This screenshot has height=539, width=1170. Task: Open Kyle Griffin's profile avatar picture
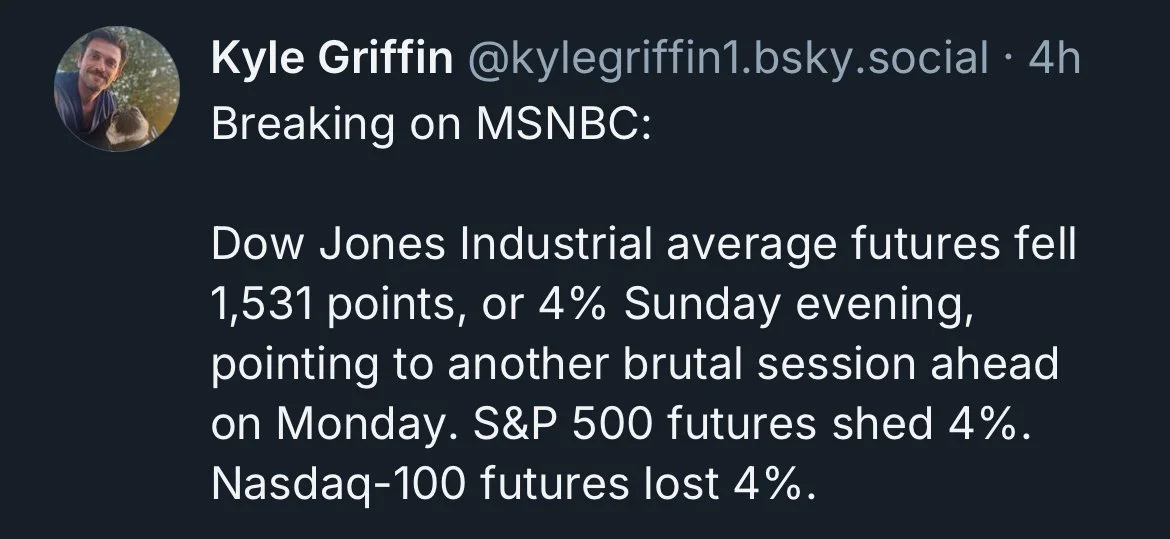pyautogui.click(x=115, y=88)
